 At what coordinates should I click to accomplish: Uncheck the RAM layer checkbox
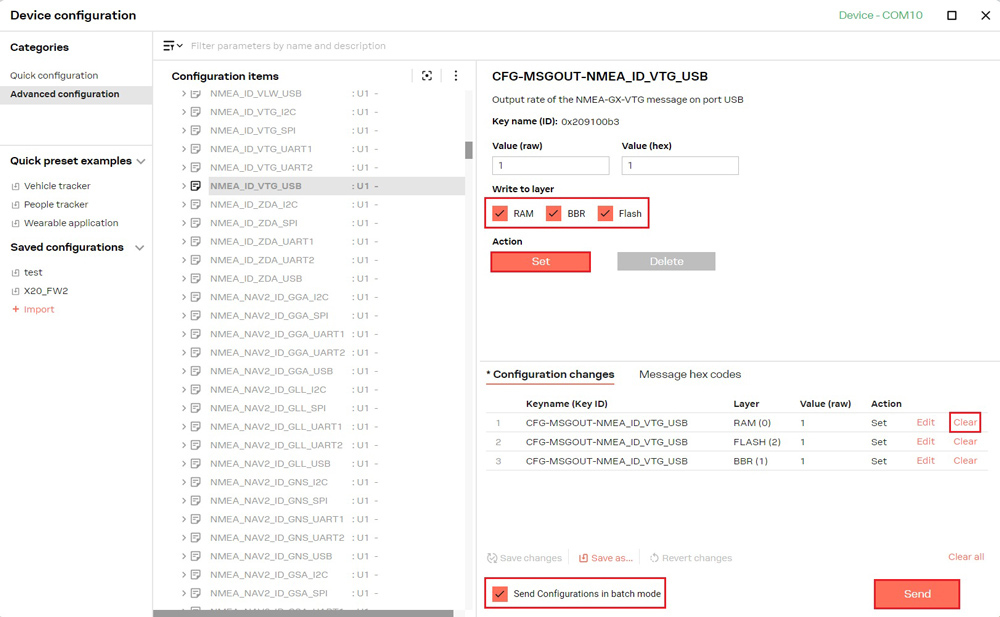pyautogui.click(x=500, y=213)
